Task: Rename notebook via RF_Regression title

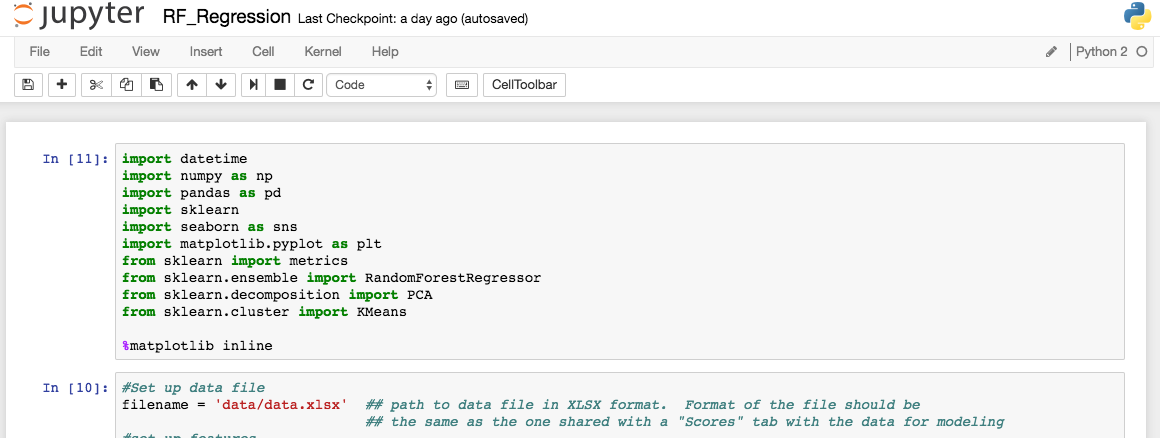Action: (227, 18)
